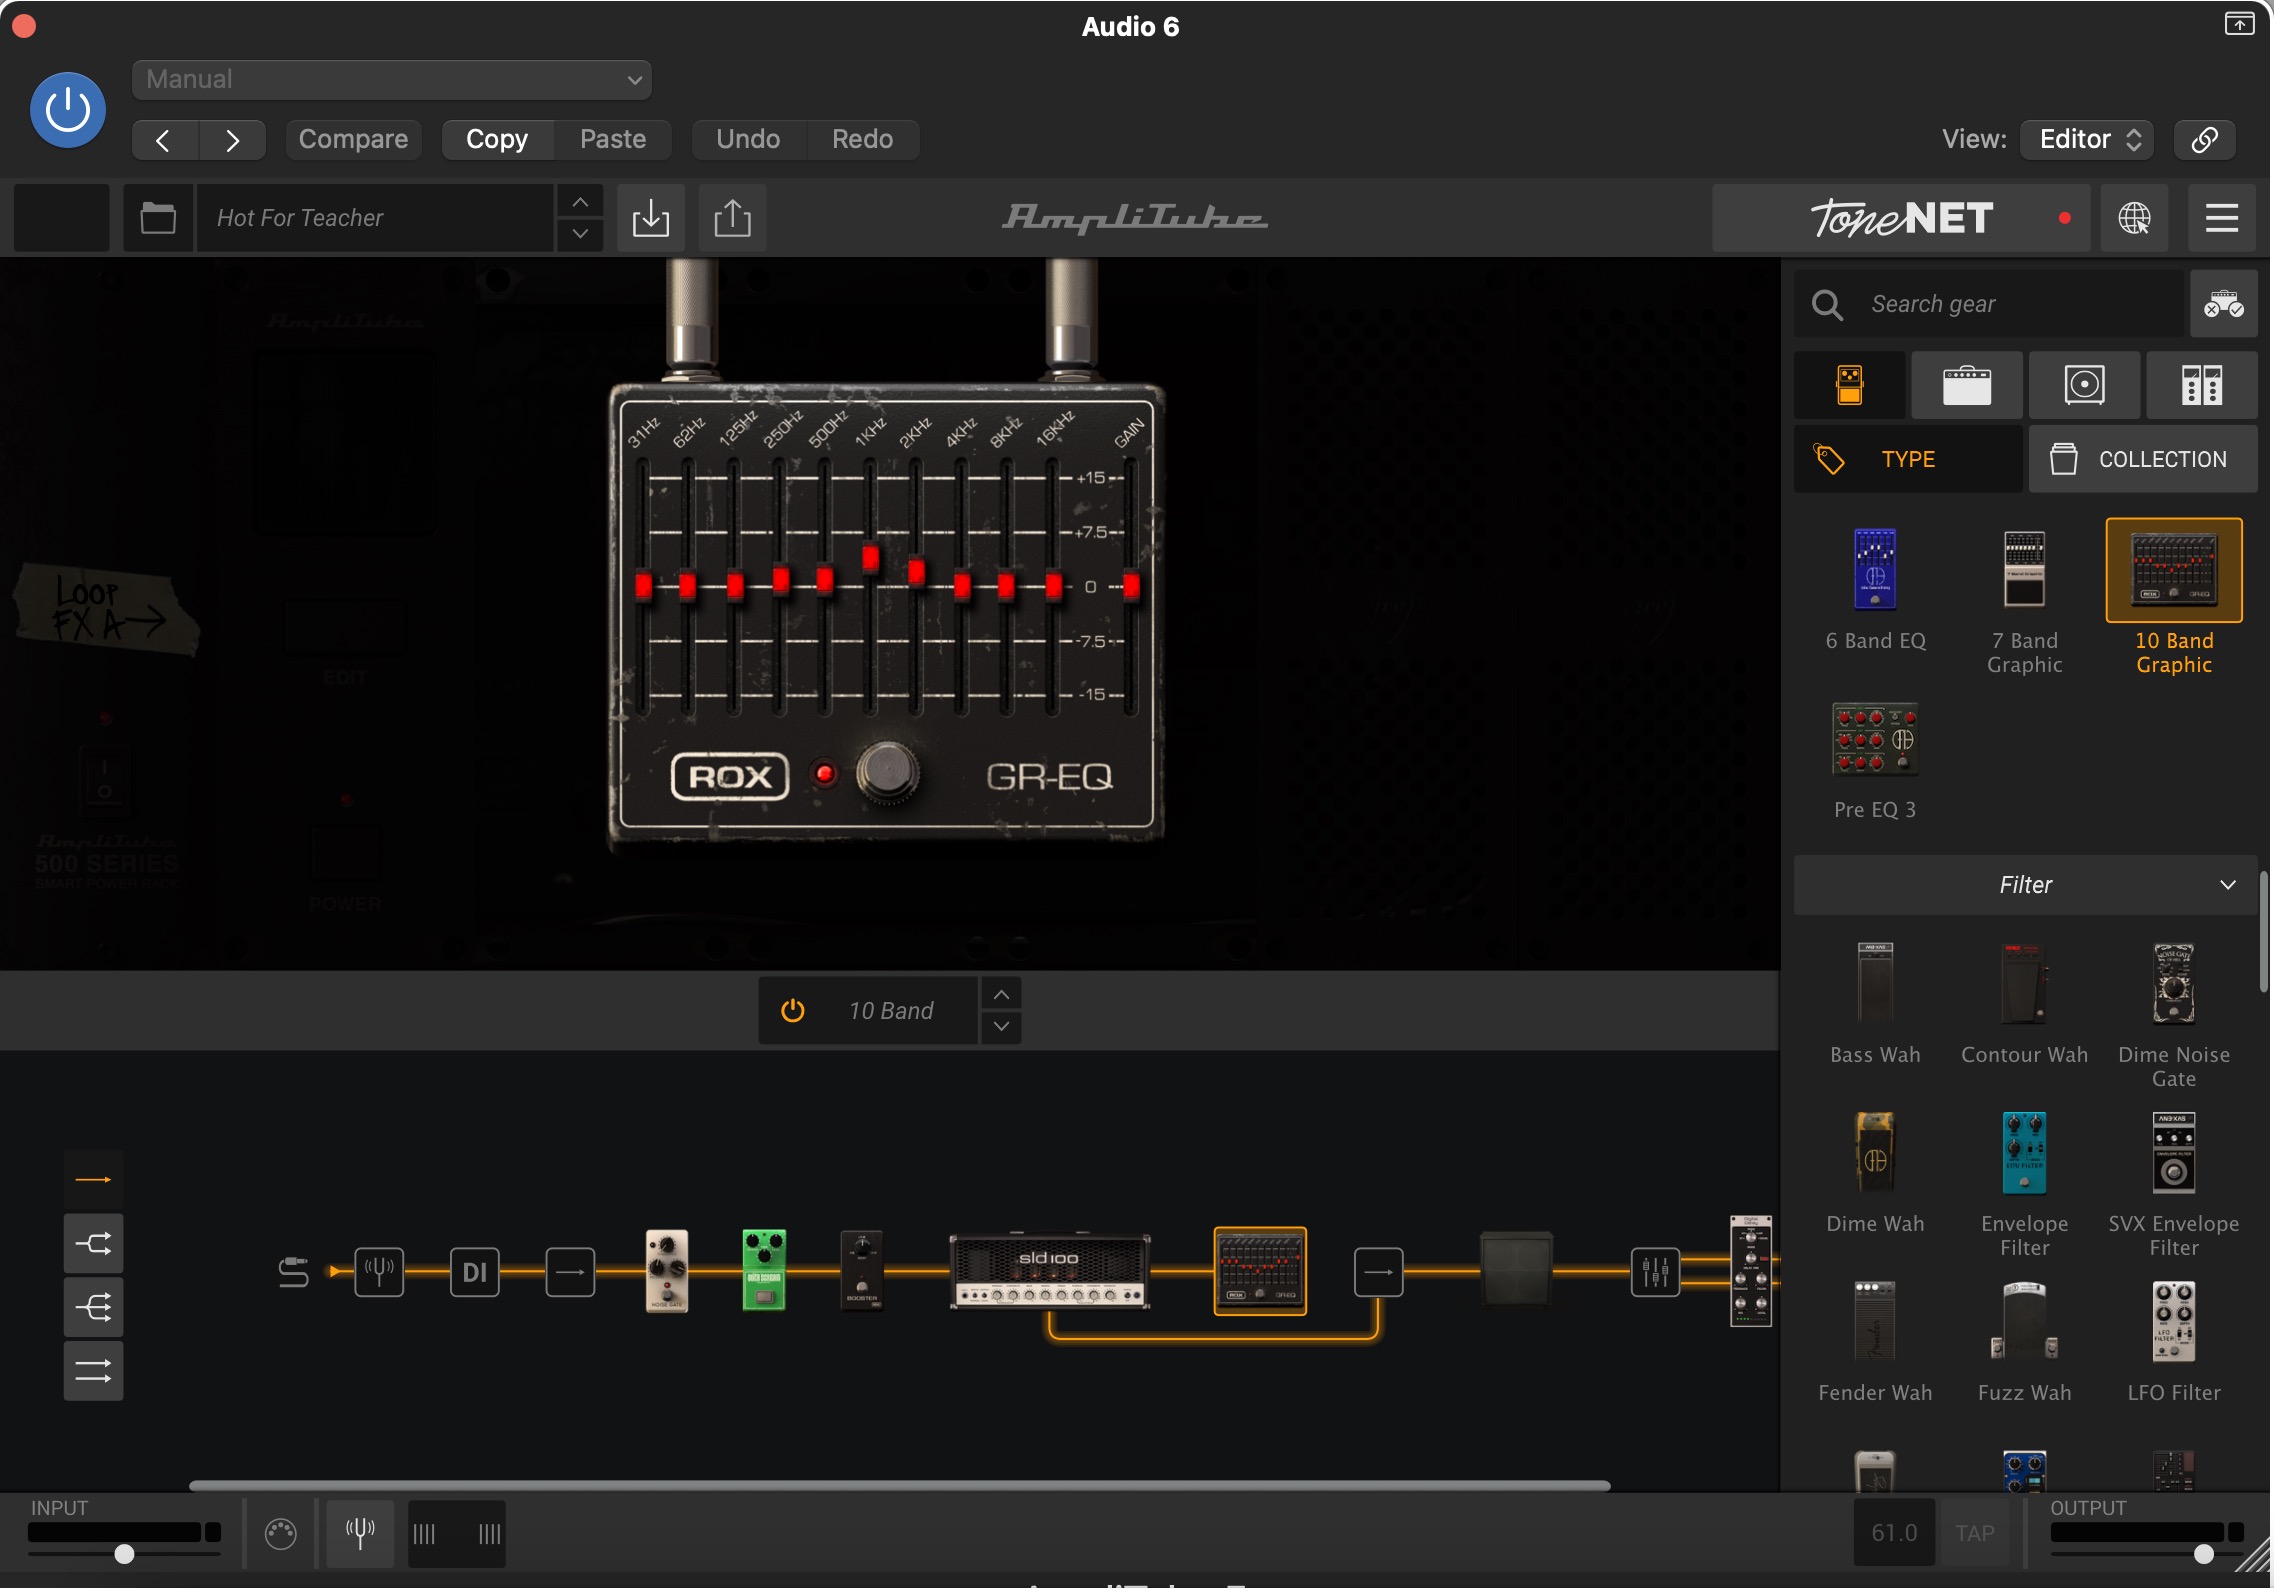Click the Hot For Teacher preset name
The width and height of the screenshot is (2274, 1588).
(x=375, y=217)
